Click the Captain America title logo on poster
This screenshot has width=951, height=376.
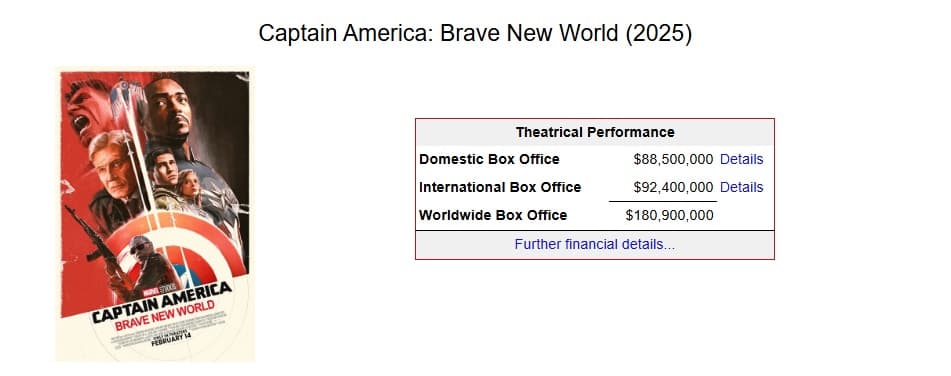161,302
